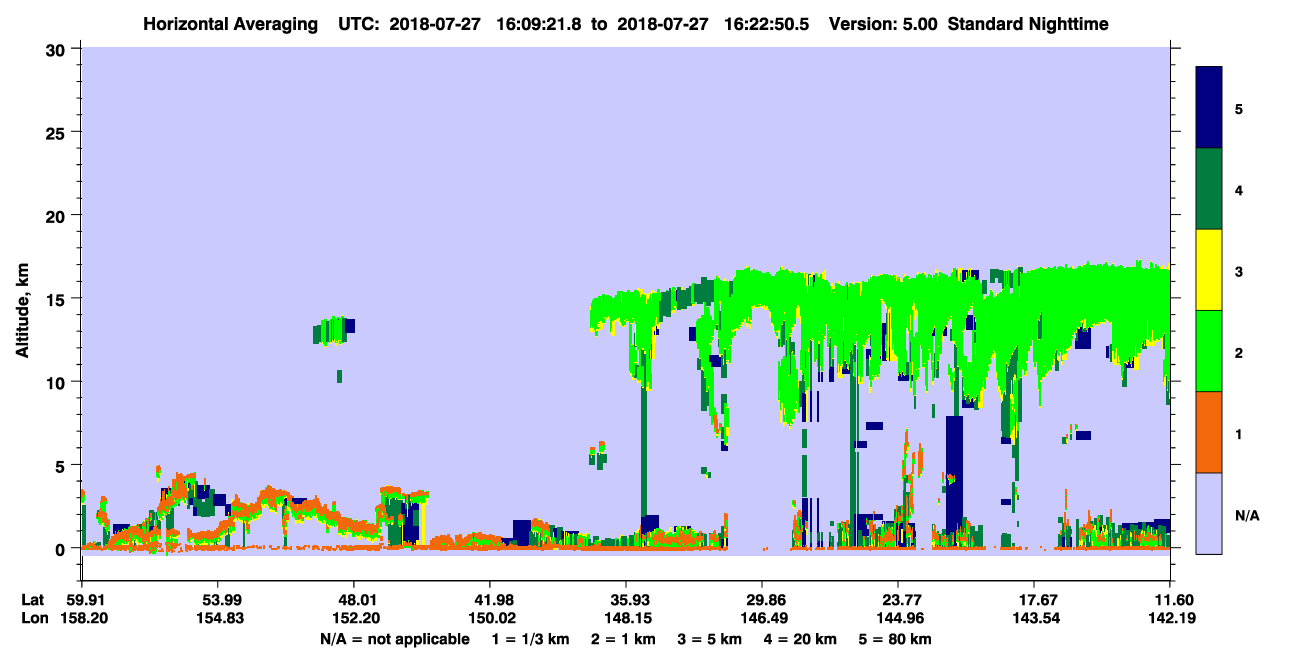Click the longitude value 154.83

tap(218, 618)
